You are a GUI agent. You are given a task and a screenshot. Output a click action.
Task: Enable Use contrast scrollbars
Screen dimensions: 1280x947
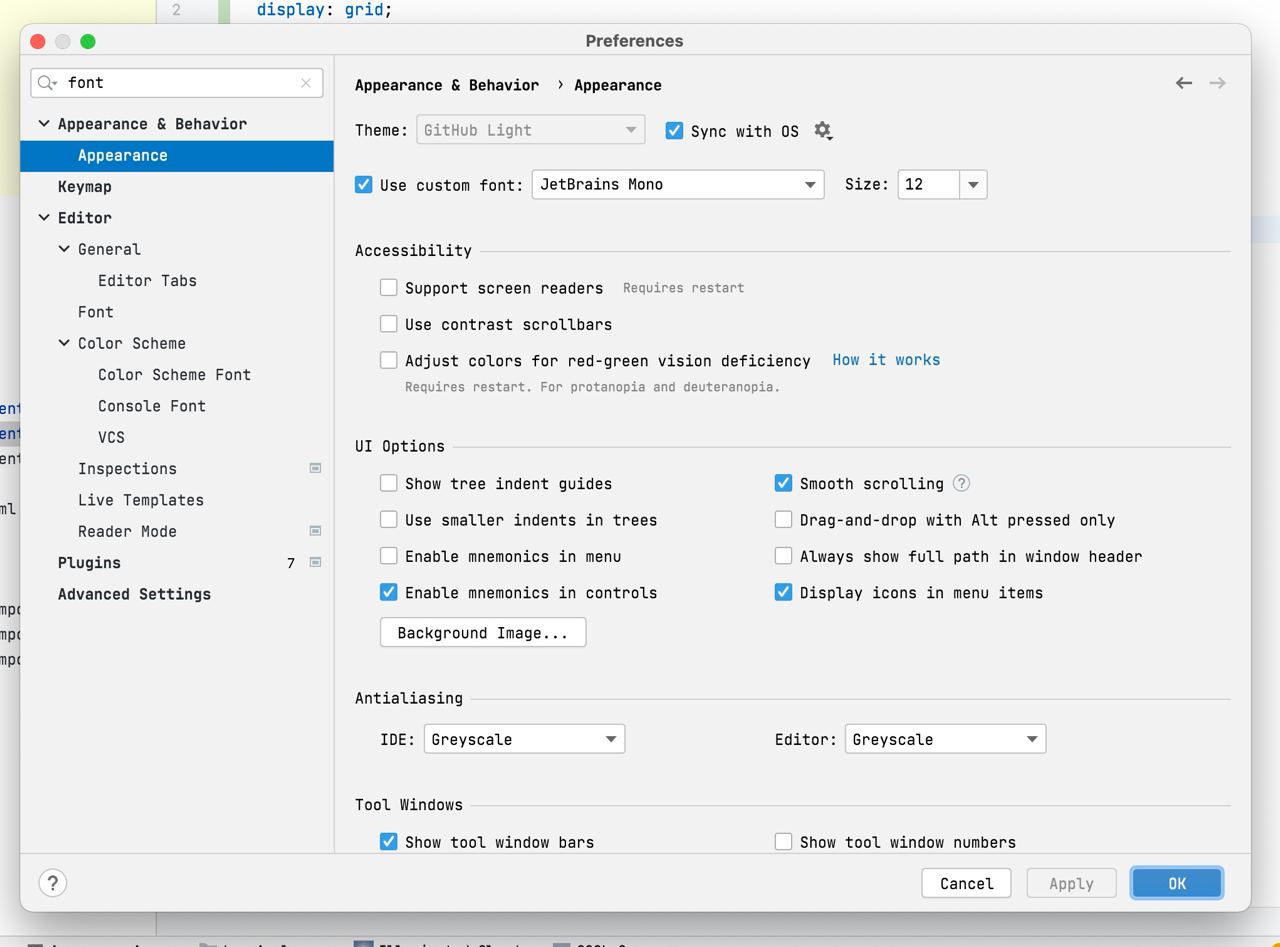[x=389, y=324]
